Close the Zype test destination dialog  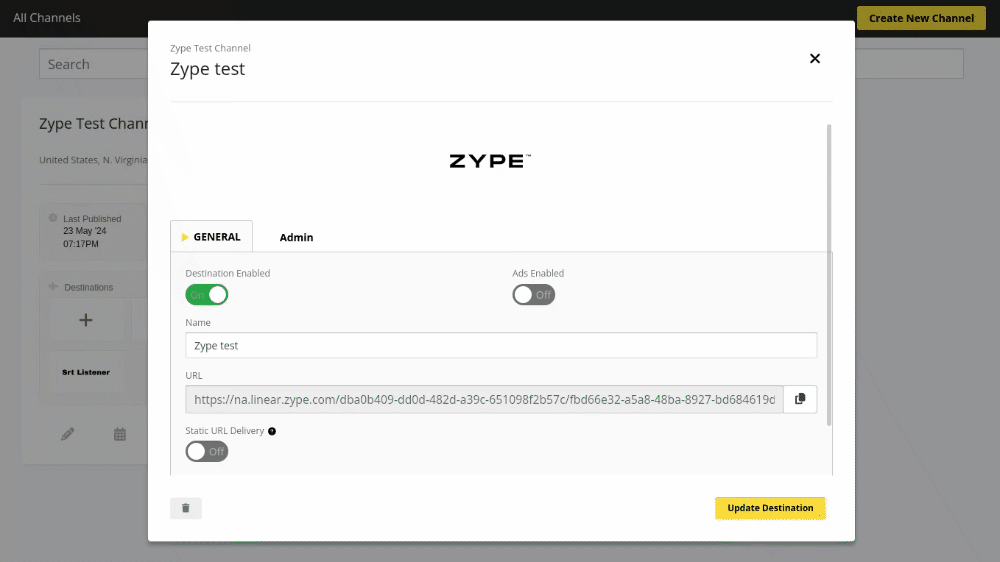click(x=814, y=59)
